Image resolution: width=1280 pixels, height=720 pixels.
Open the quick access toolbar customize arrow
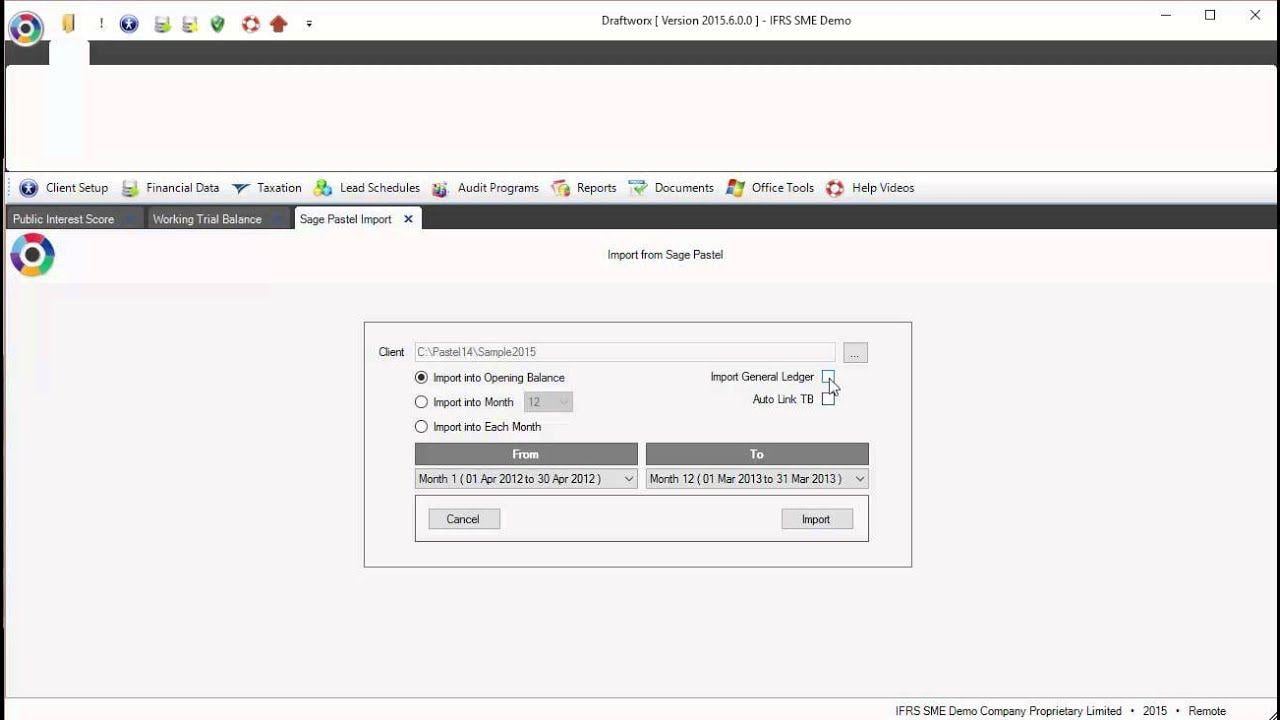coord(309,24)
